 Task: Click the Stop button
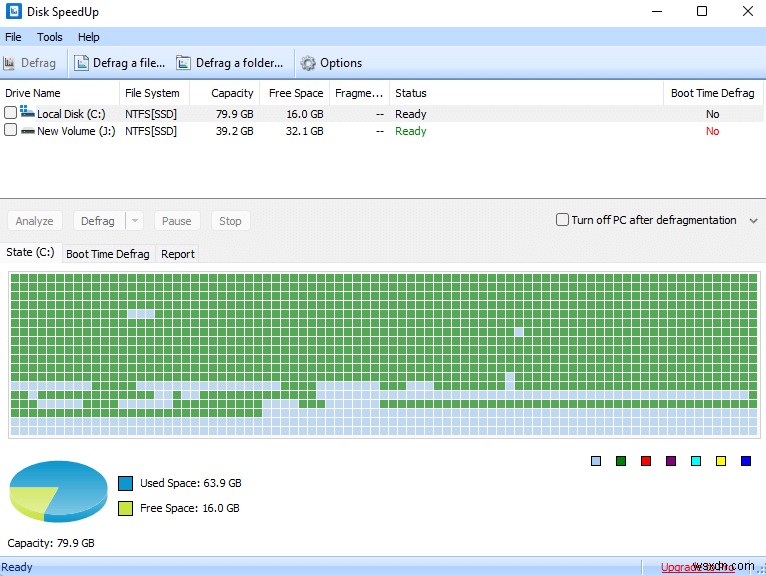230,221
